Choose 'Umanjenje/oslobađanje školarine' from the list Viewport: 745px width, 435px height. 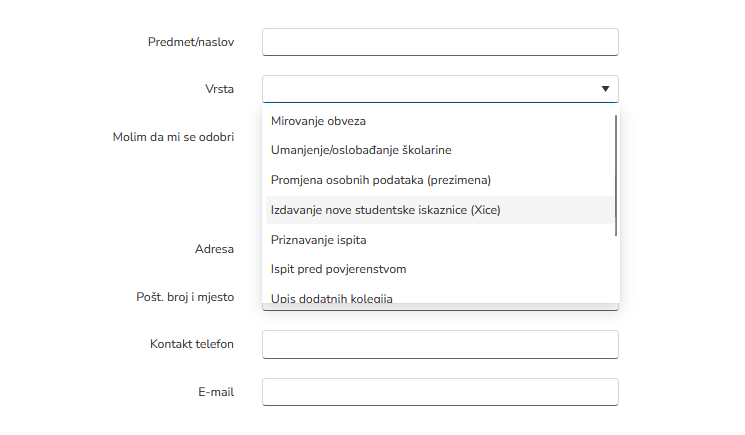[x=361, y=150]
